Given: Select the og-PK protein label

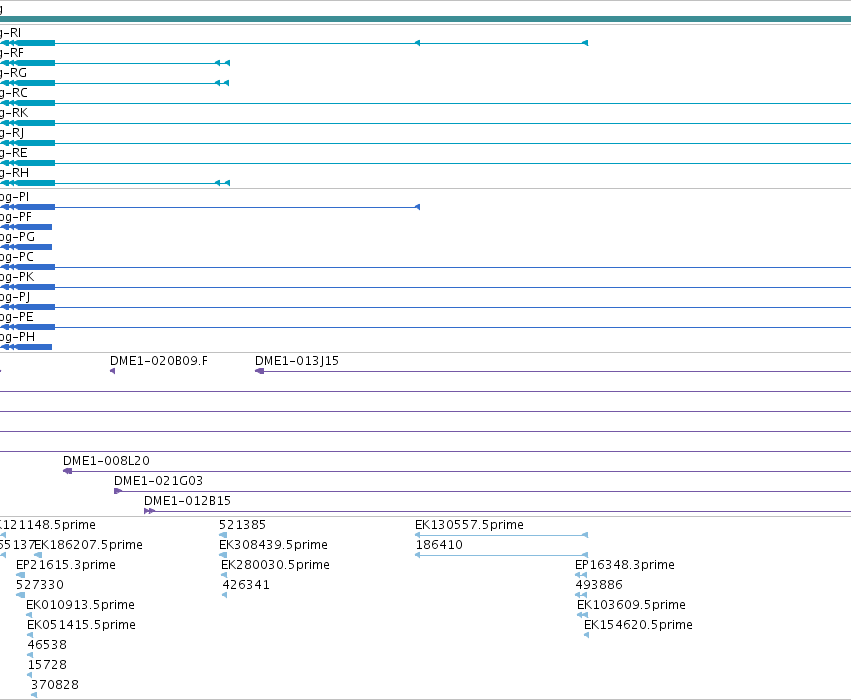Looking at the screenshot, I should 17,277.
